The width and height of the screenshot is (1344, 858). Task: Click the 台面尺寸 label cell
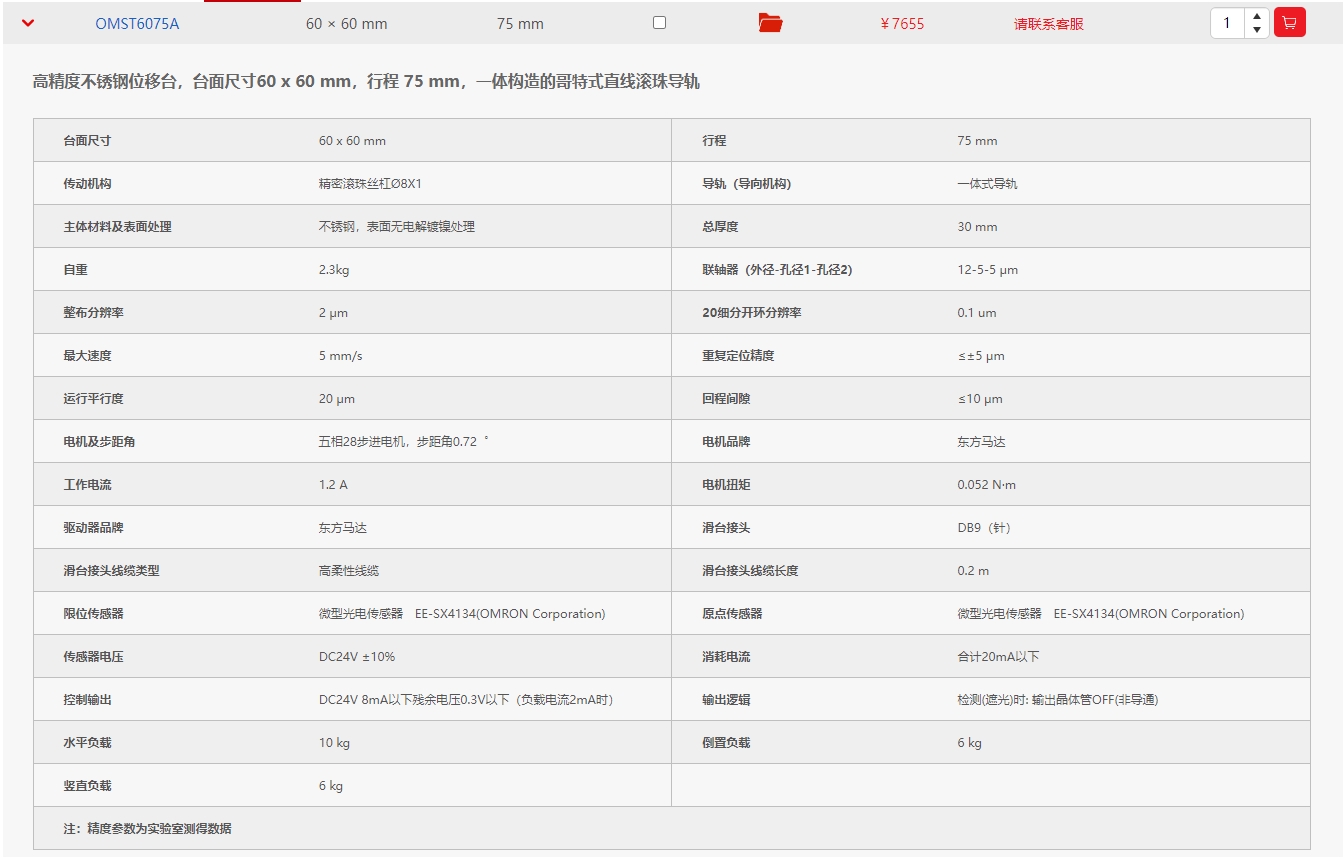[x=87, y=141]
